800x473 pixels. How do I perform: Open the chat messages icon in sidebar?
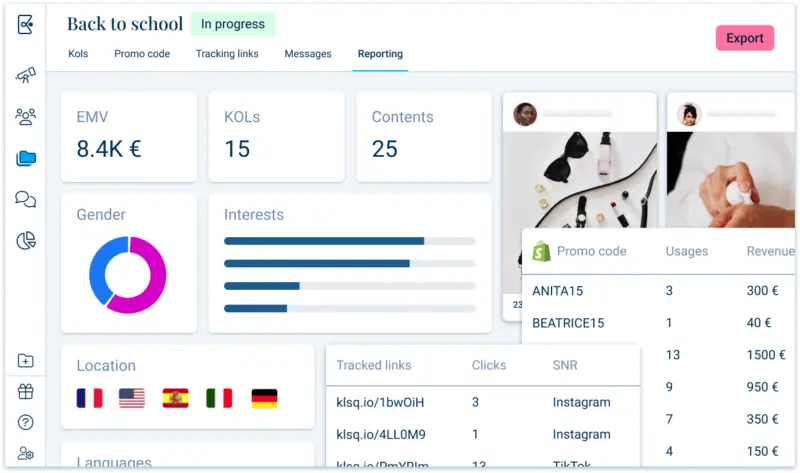26,199
